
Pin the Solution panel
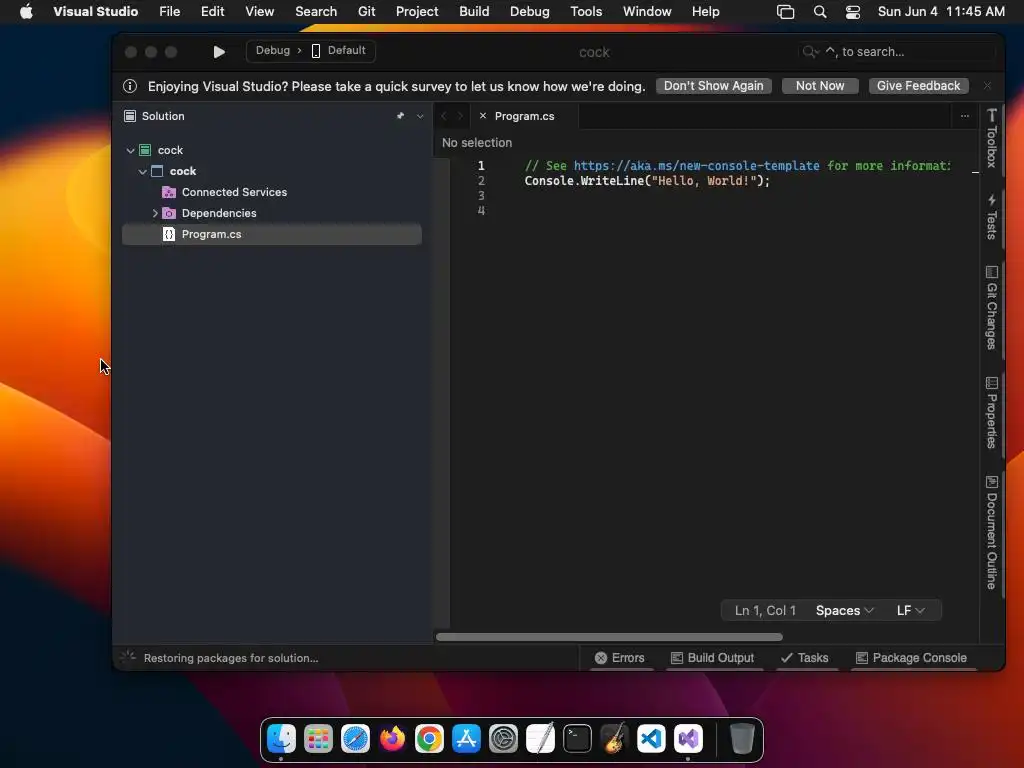click(x=400, y=116)
